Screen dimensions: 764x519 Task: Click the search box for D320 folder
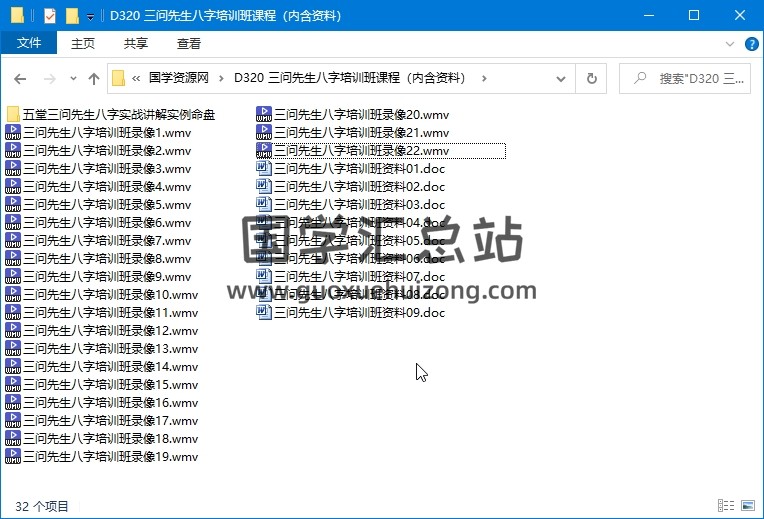[x=685, y=78]
